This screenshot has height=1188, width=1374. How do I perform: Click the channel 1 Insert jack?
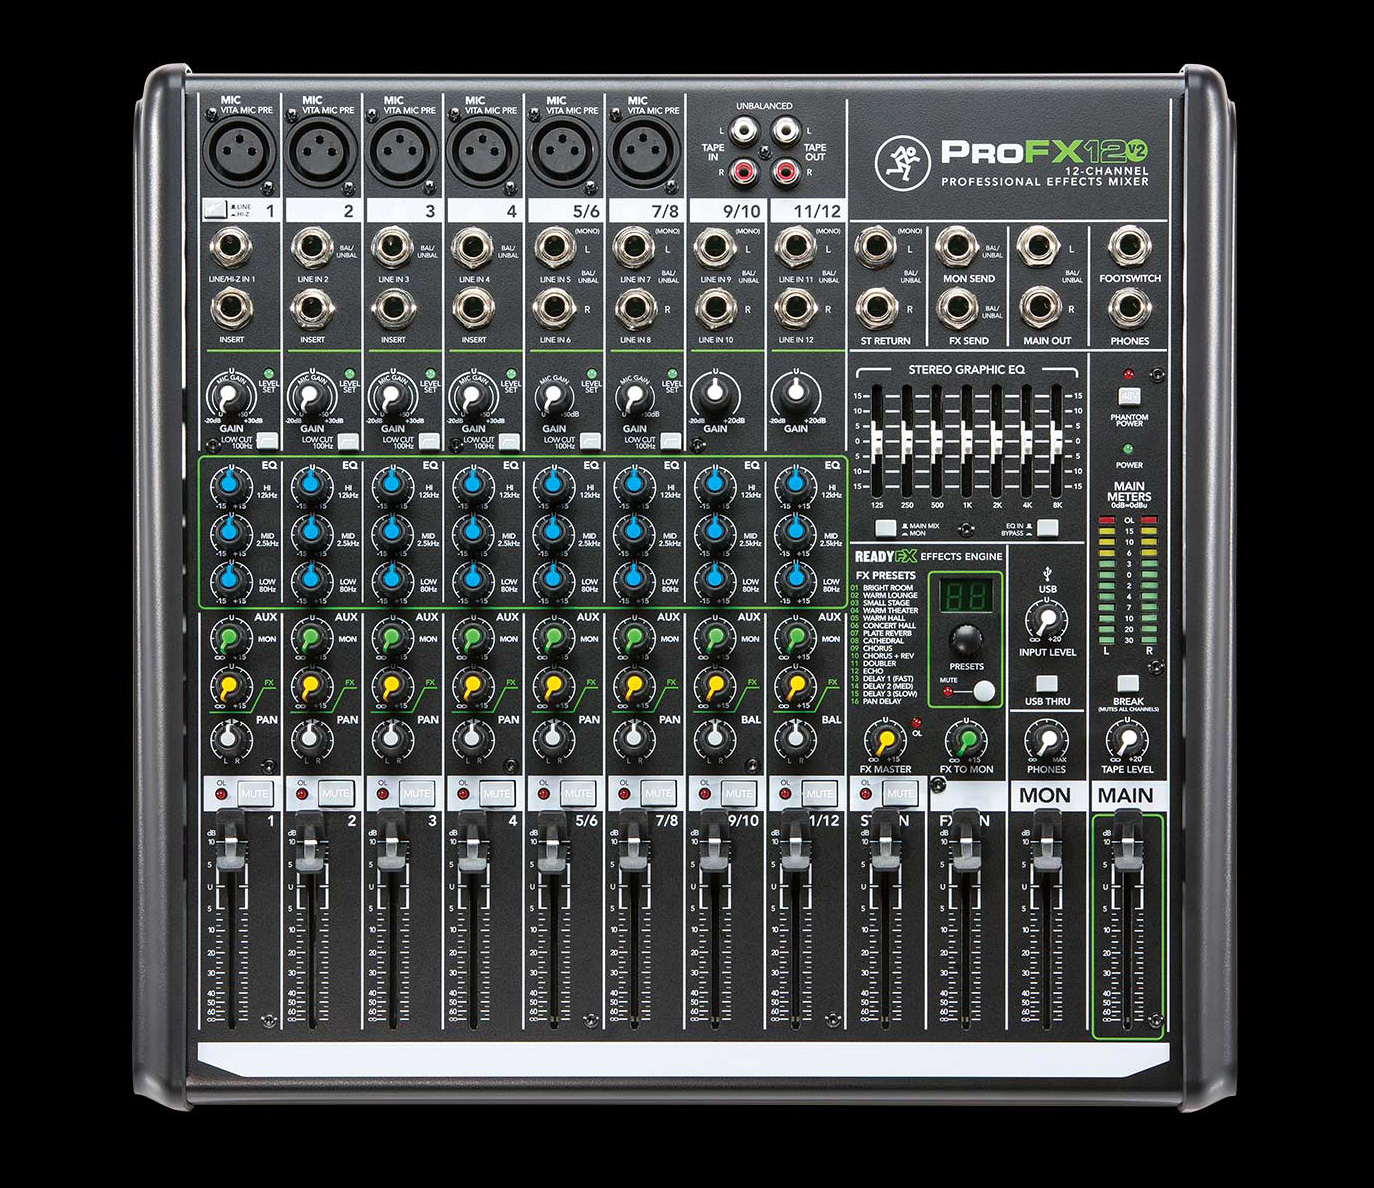(231, 308)
